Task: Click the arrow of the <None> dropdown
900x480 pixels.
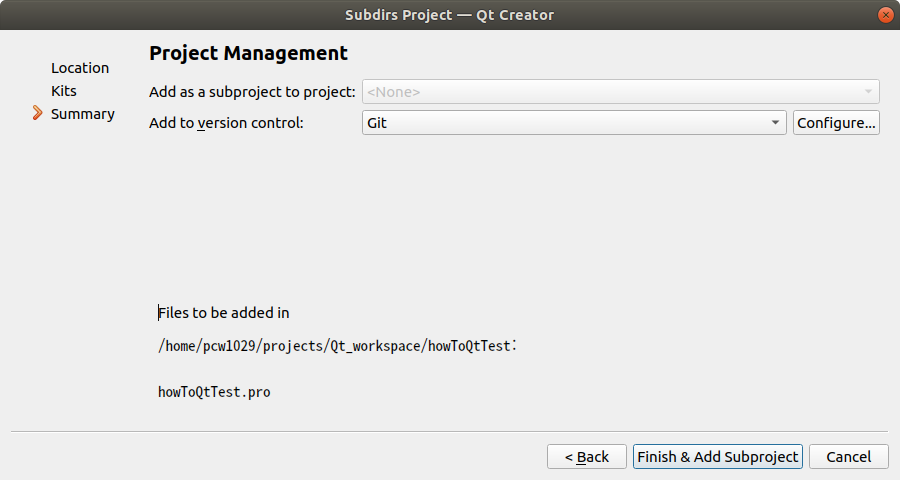Action: coord(868,92)
